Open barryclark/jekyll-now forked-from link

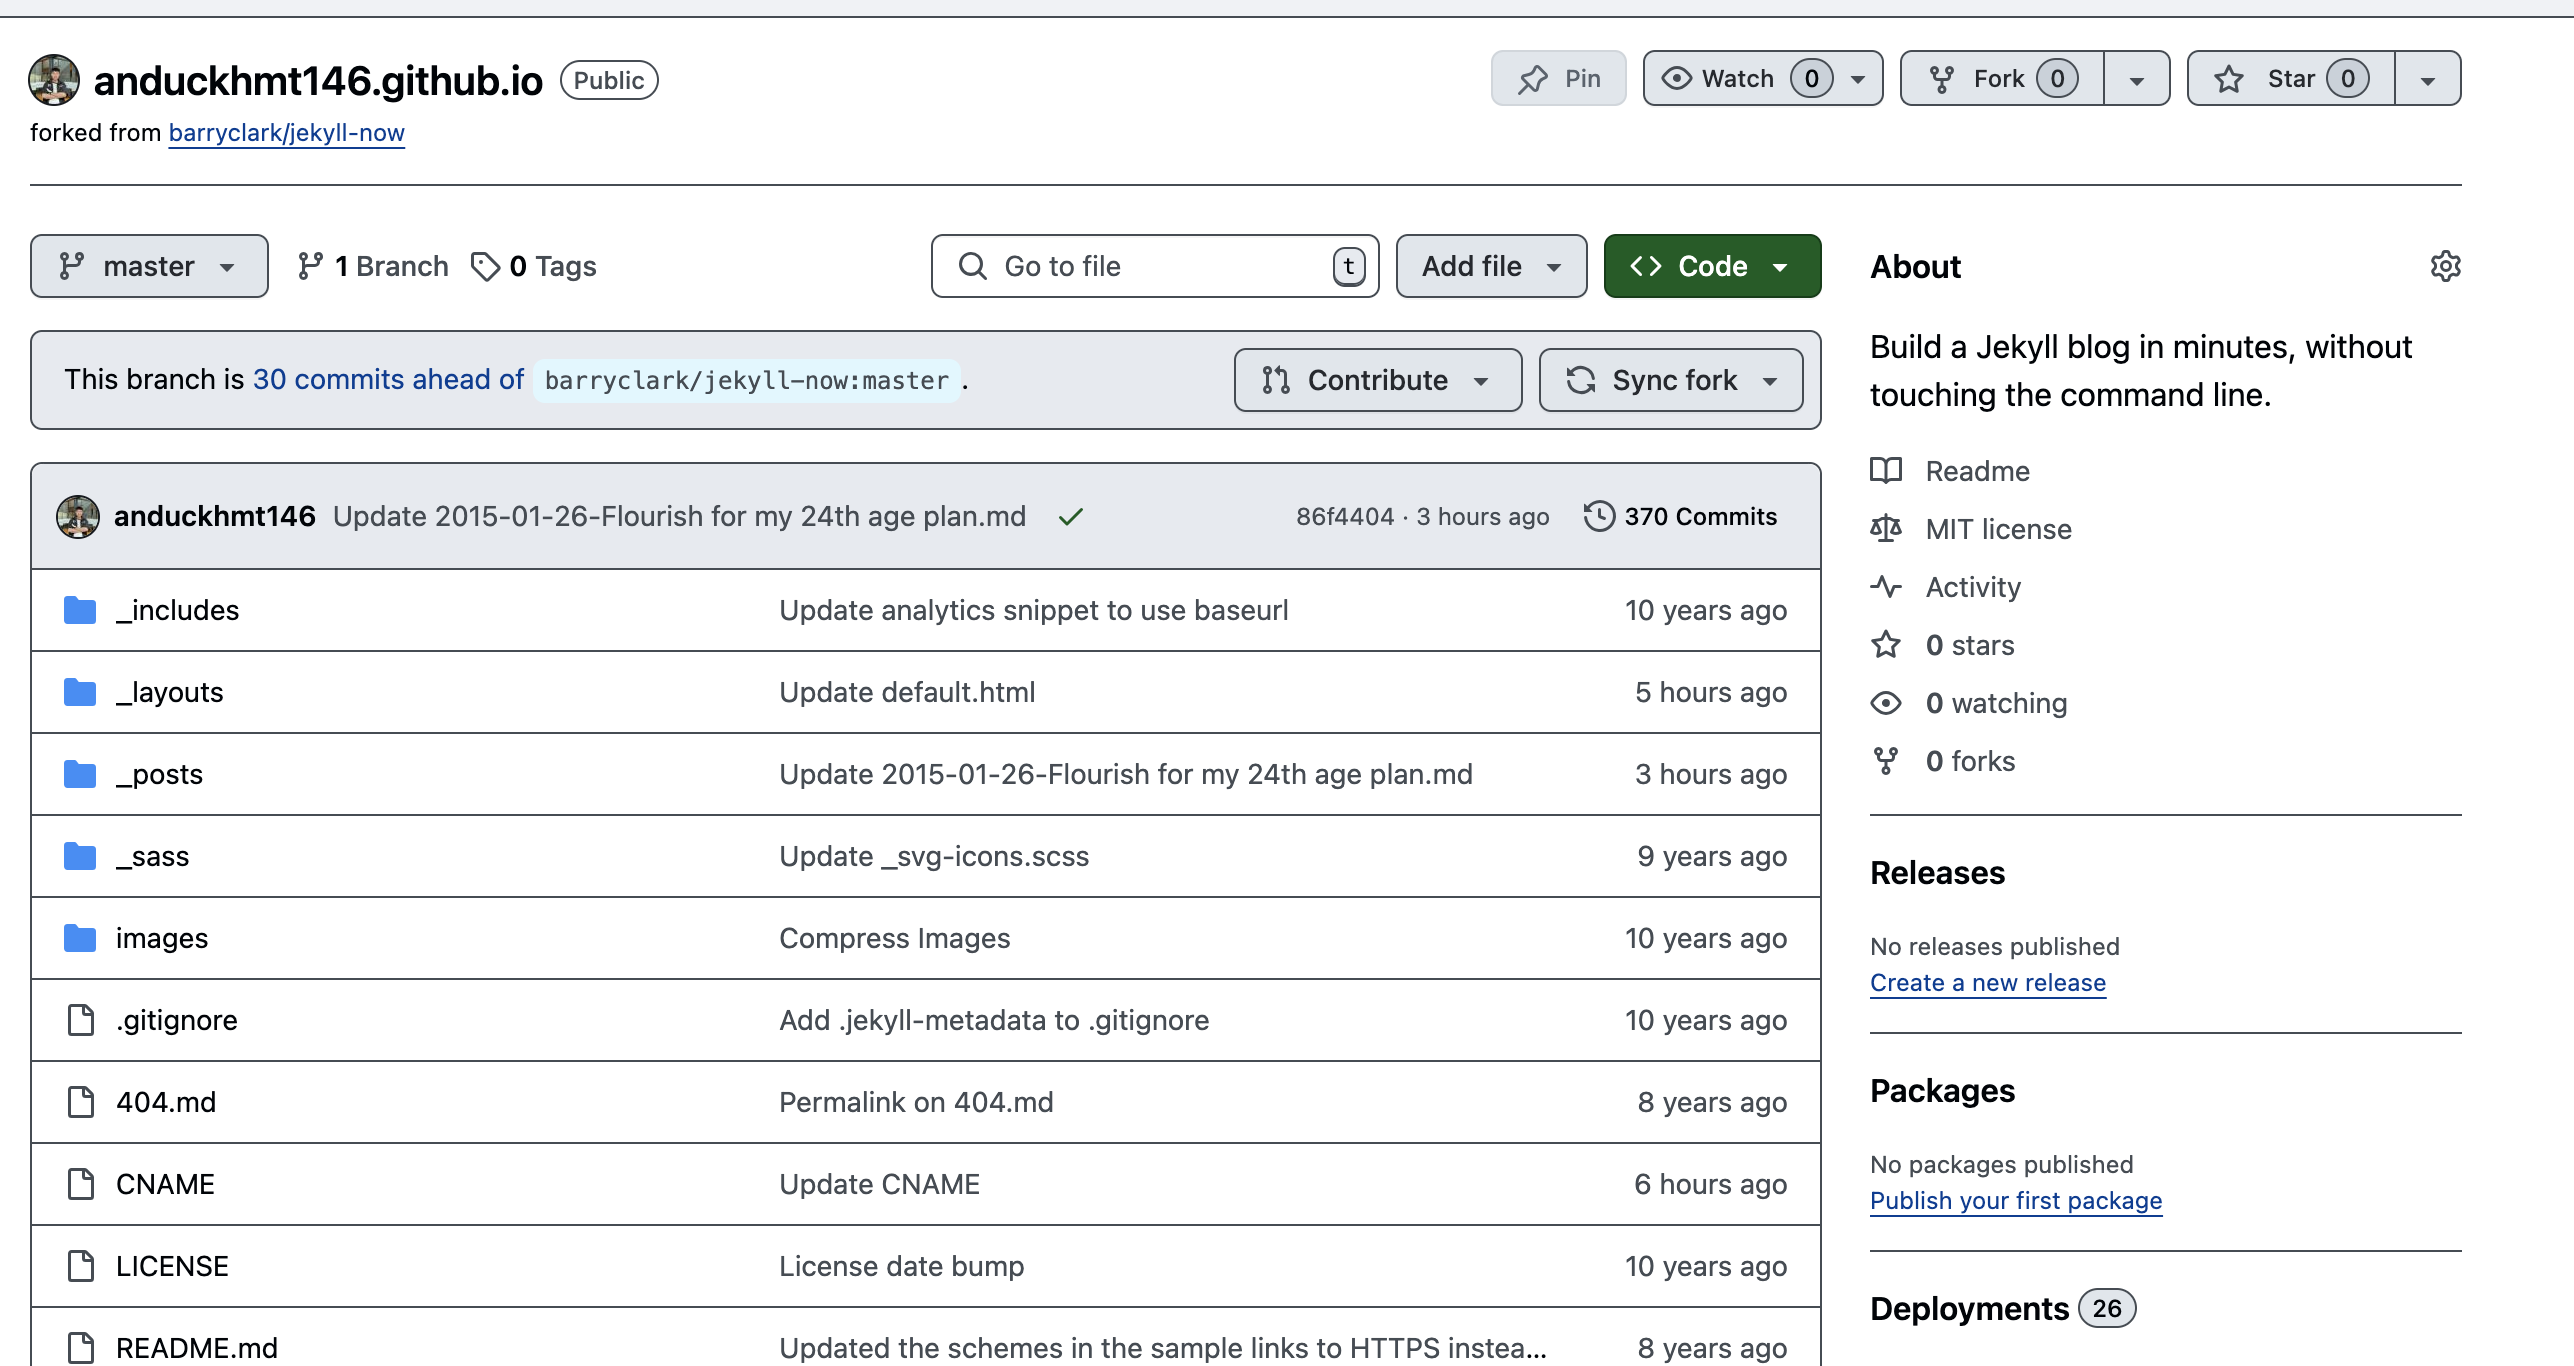(286, 133)
